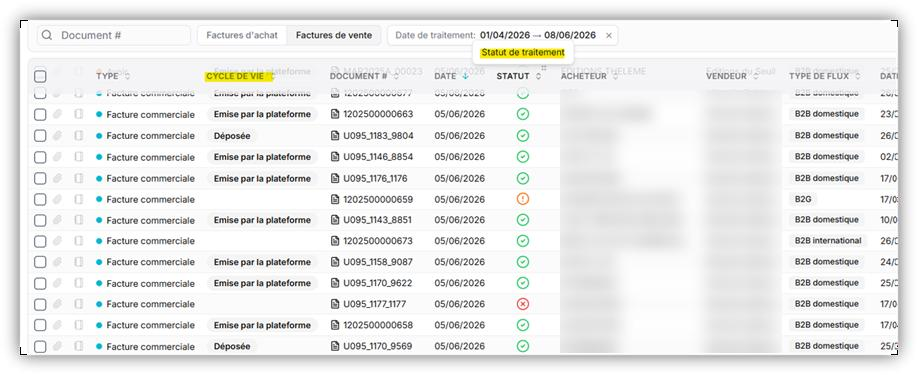Open document number U095_1170_9622
Viewport: 918px width, 375px height.
point(378,283)
